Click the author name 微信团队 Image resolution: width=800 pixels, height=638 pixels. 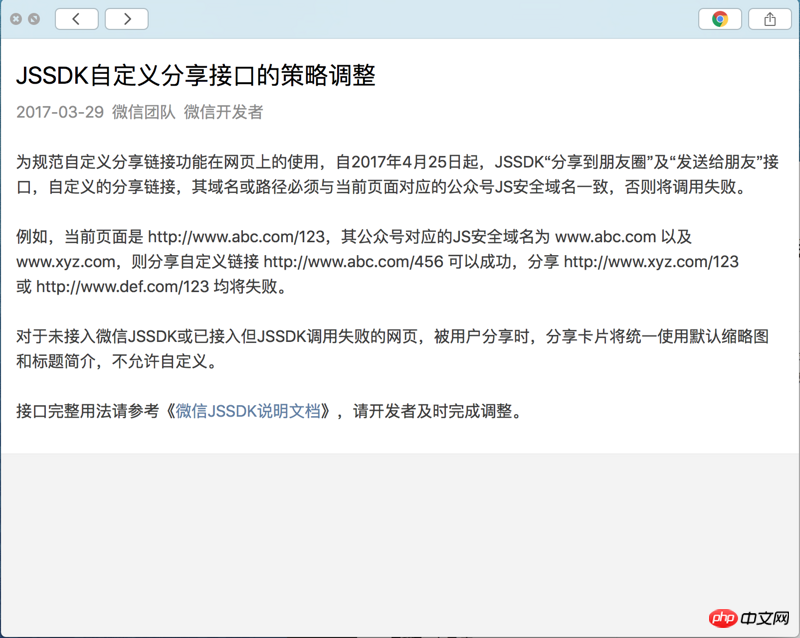143,112
